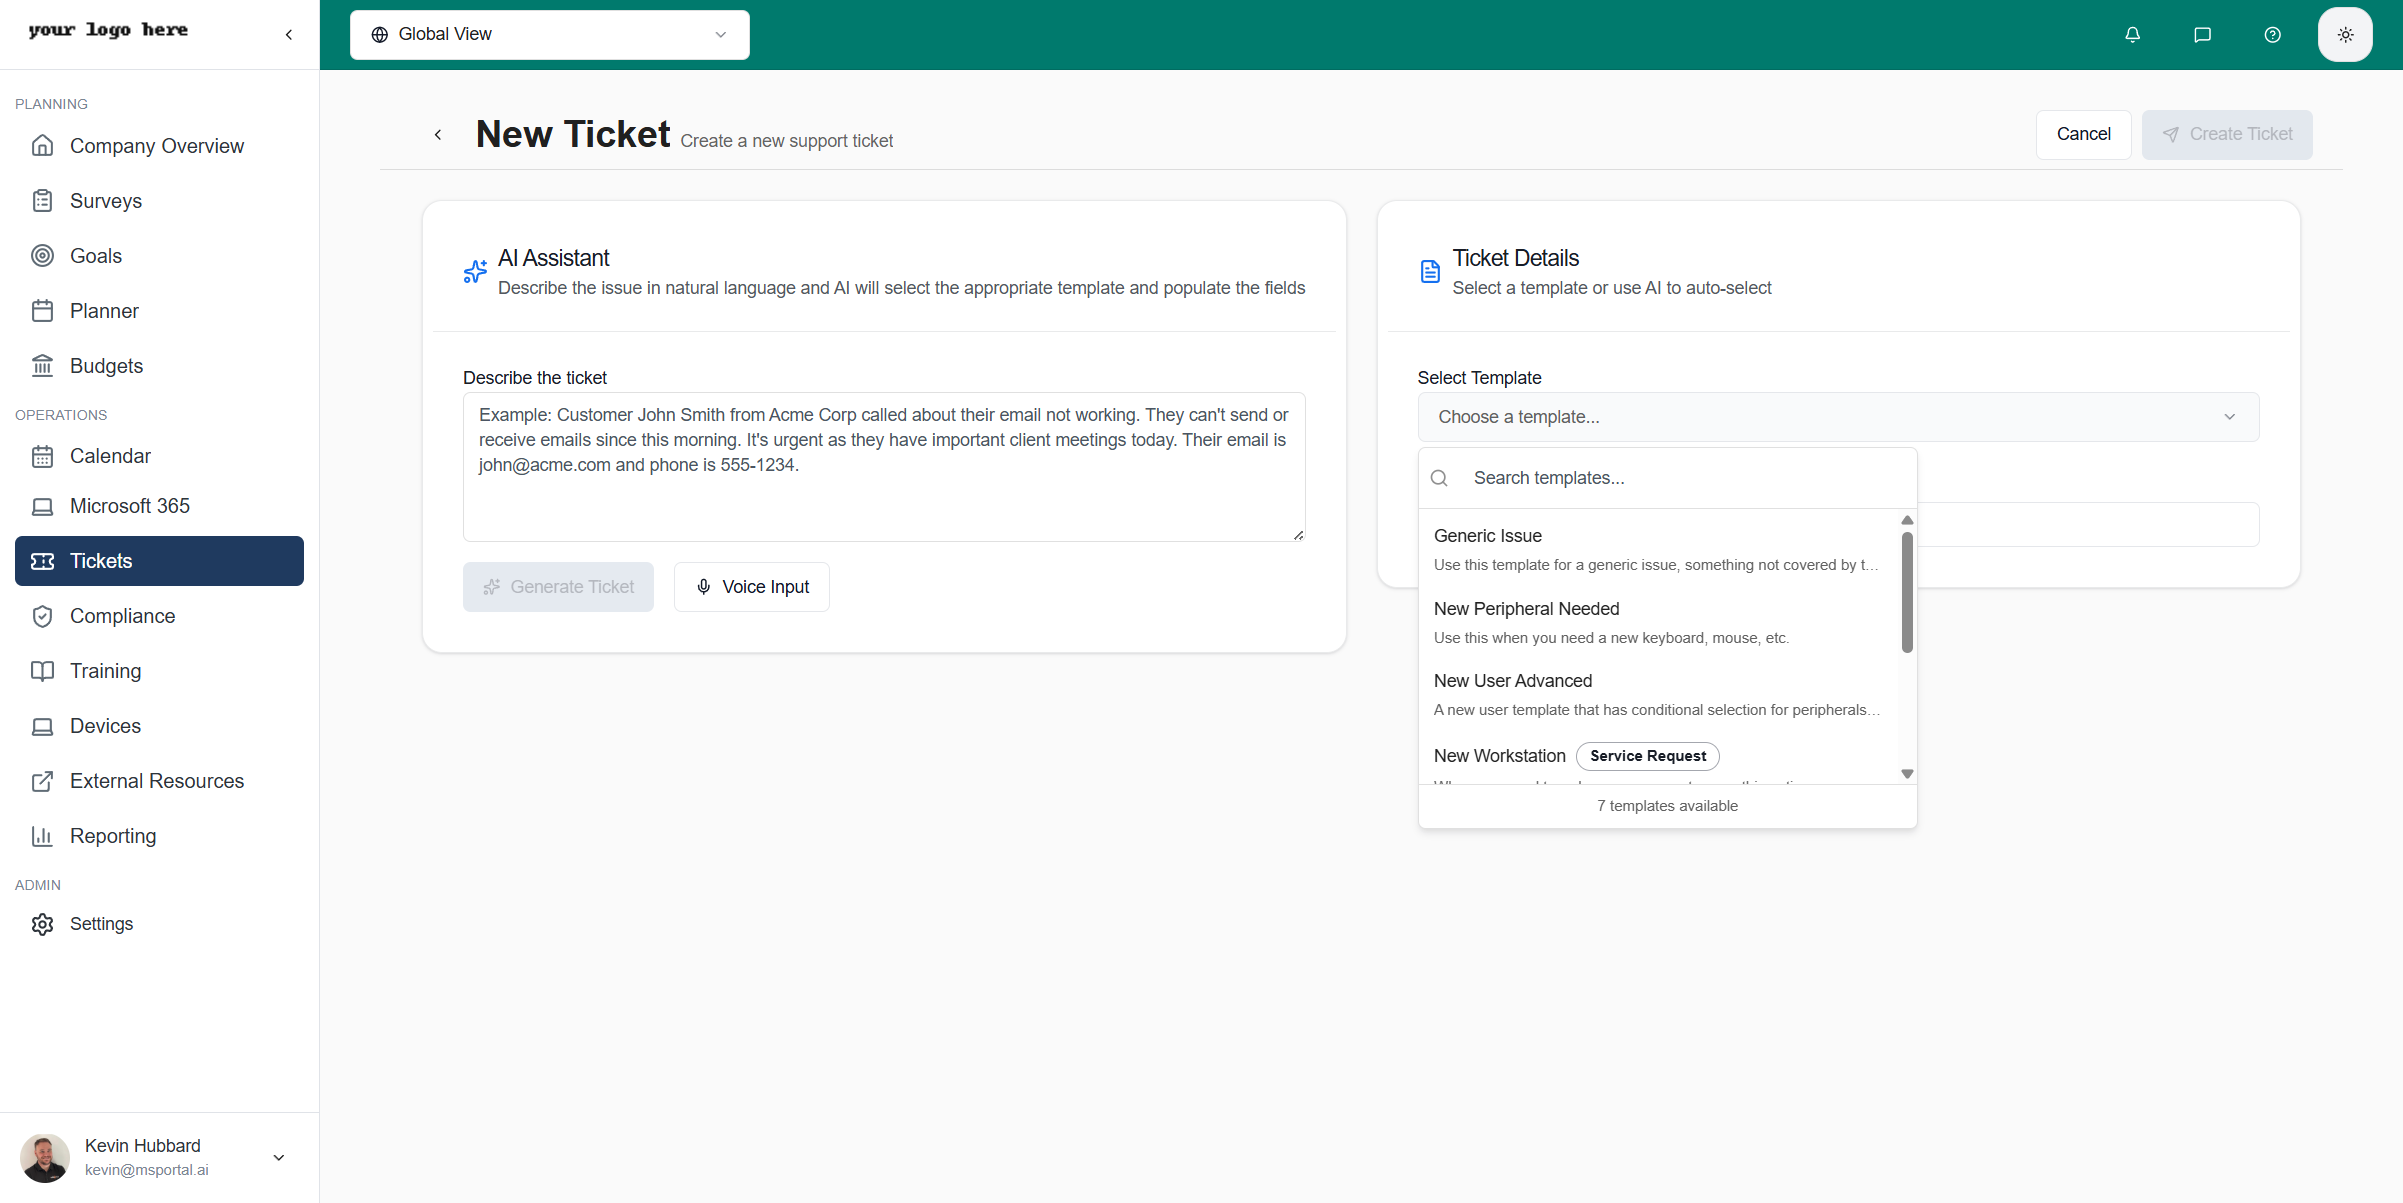
Task: Expand the Kevin Hubbard user menu
Action: point(279,1157)
